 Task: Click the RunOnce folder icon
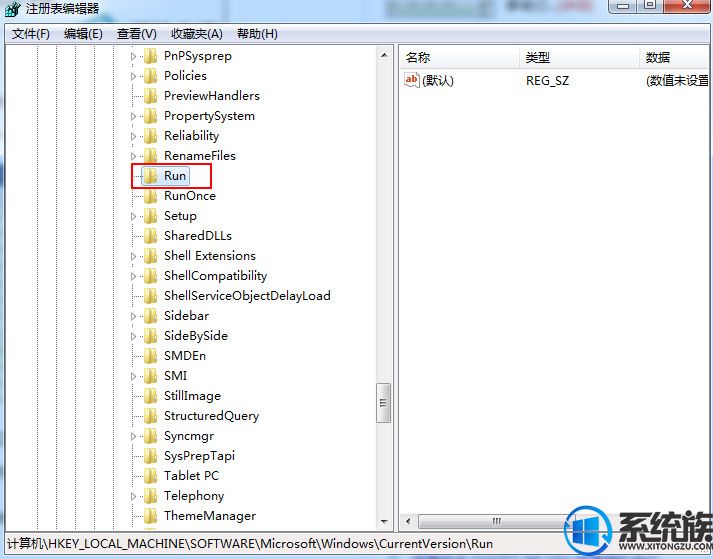[151, 196]
